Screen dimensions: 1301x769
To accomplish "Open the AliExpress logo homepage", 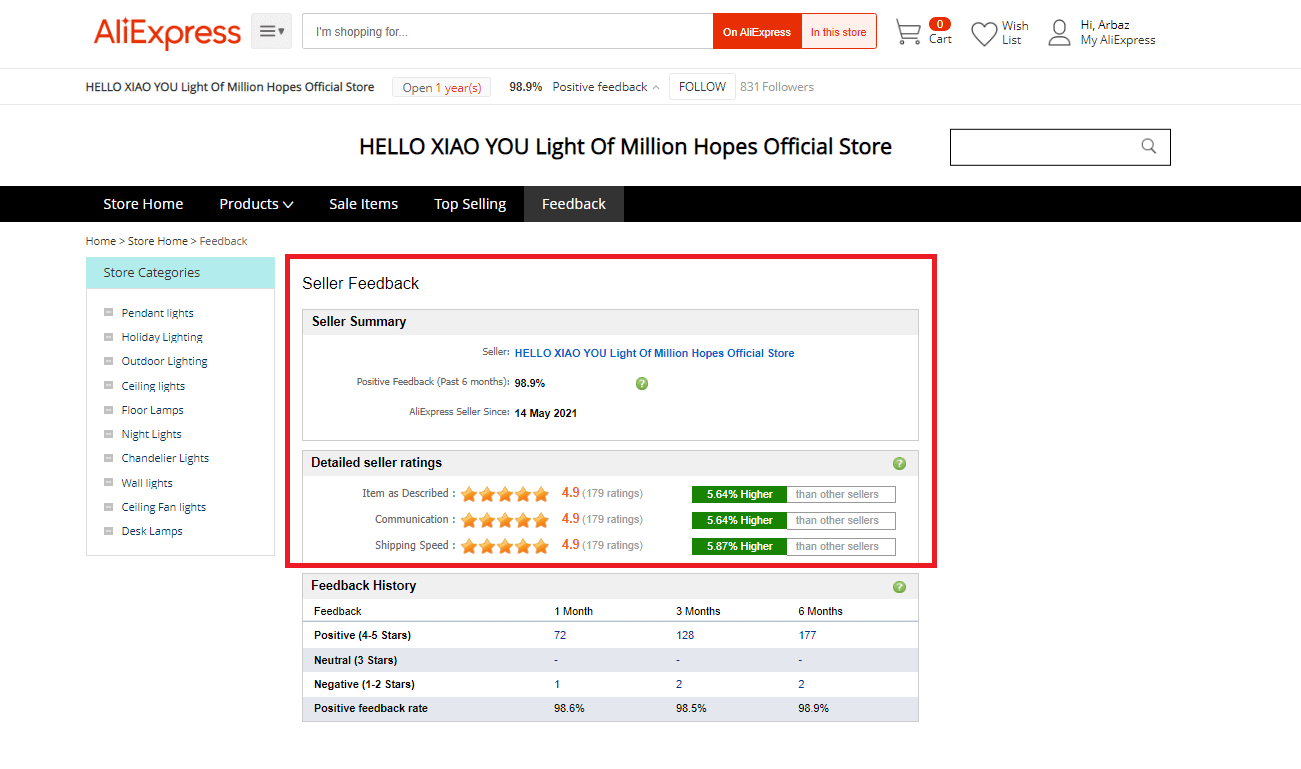I will pos(167,32).
